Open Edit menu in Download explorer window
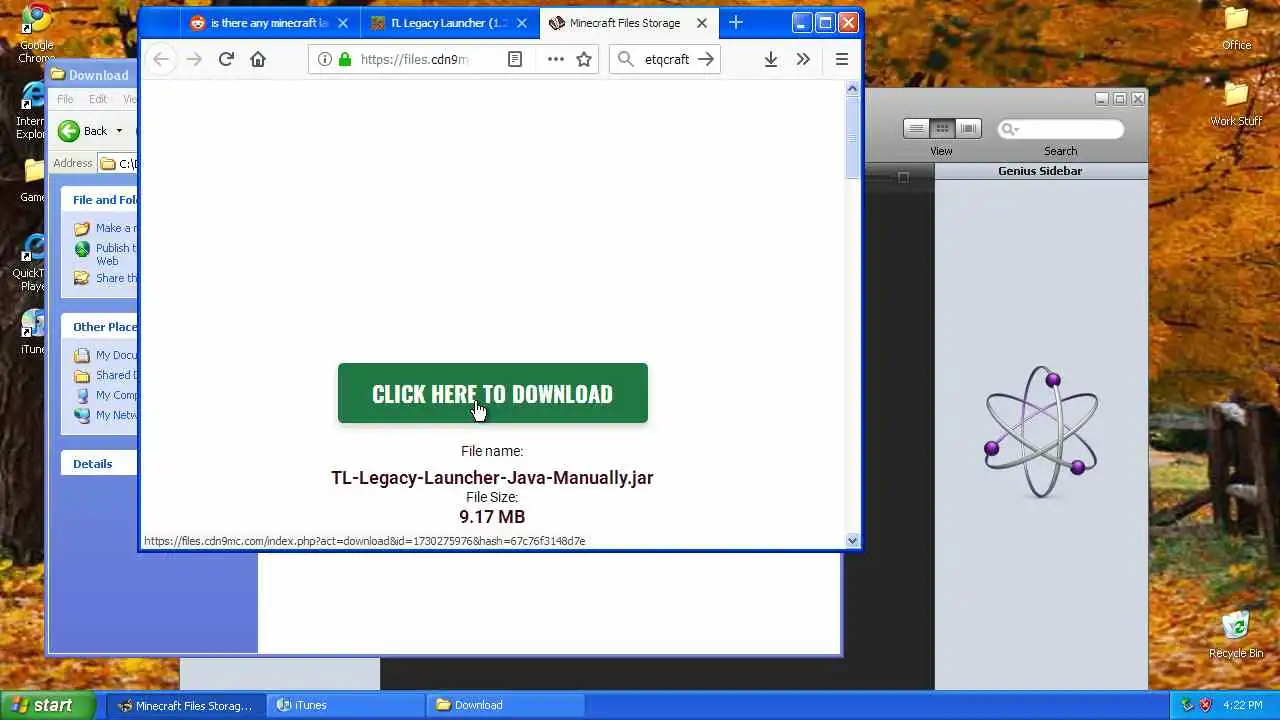The image size is (1280, 720). [97, 99]
